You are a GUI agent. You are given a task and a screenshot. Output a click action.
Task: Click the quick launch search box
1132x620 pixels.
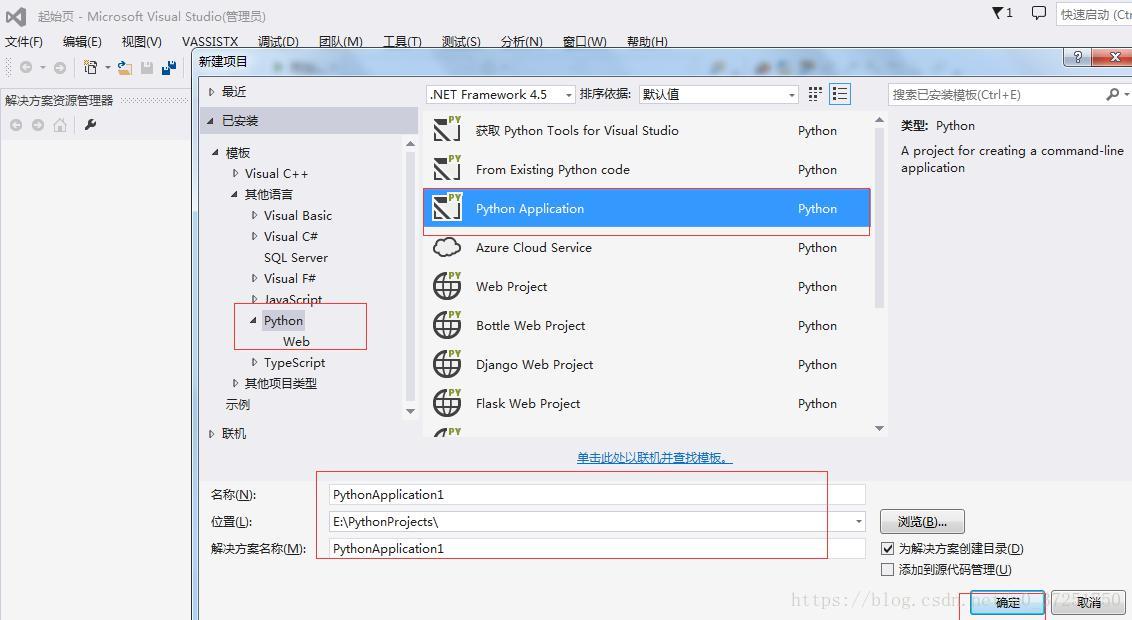[1094, 14]
